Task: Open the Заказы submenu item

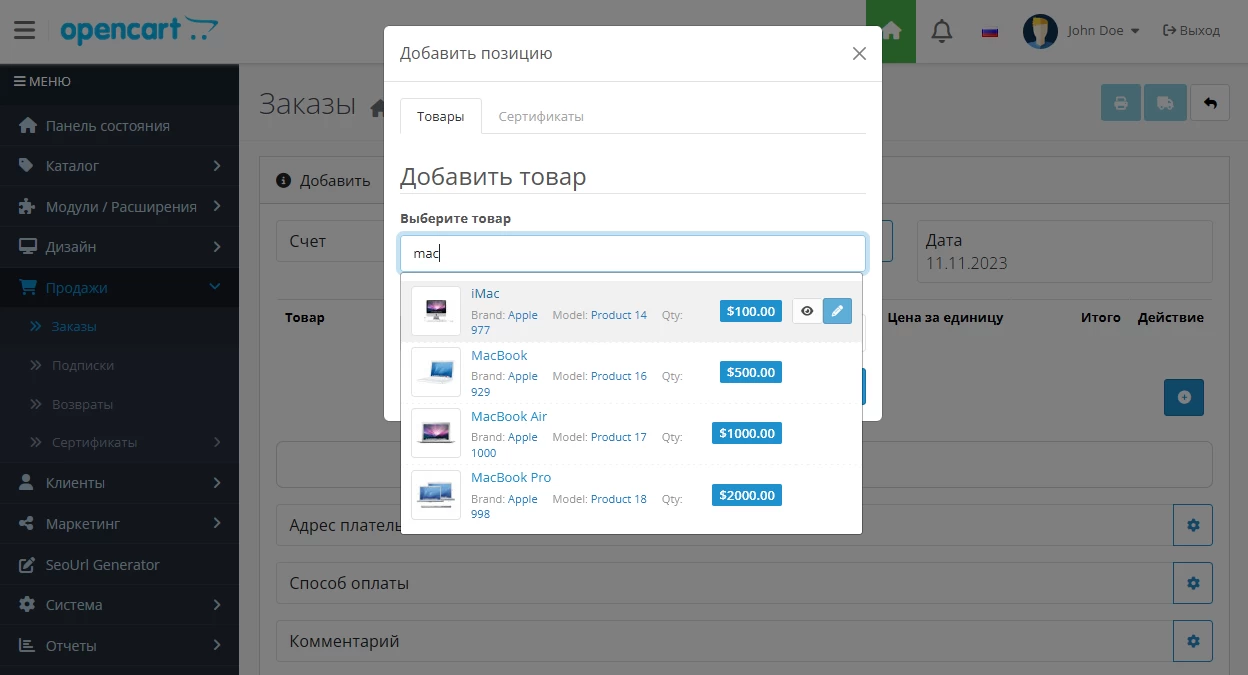Action: (119, 326)
